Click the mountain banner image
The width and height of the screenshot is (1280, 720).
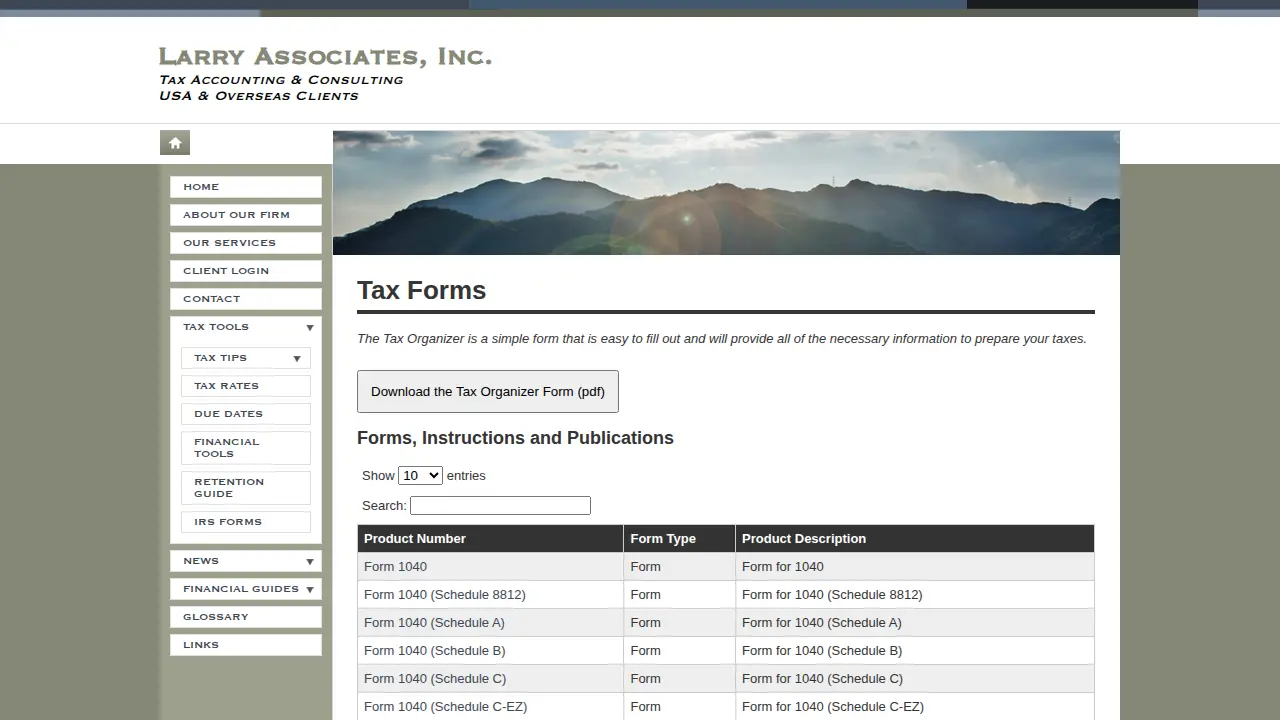[x=726, y=193]
